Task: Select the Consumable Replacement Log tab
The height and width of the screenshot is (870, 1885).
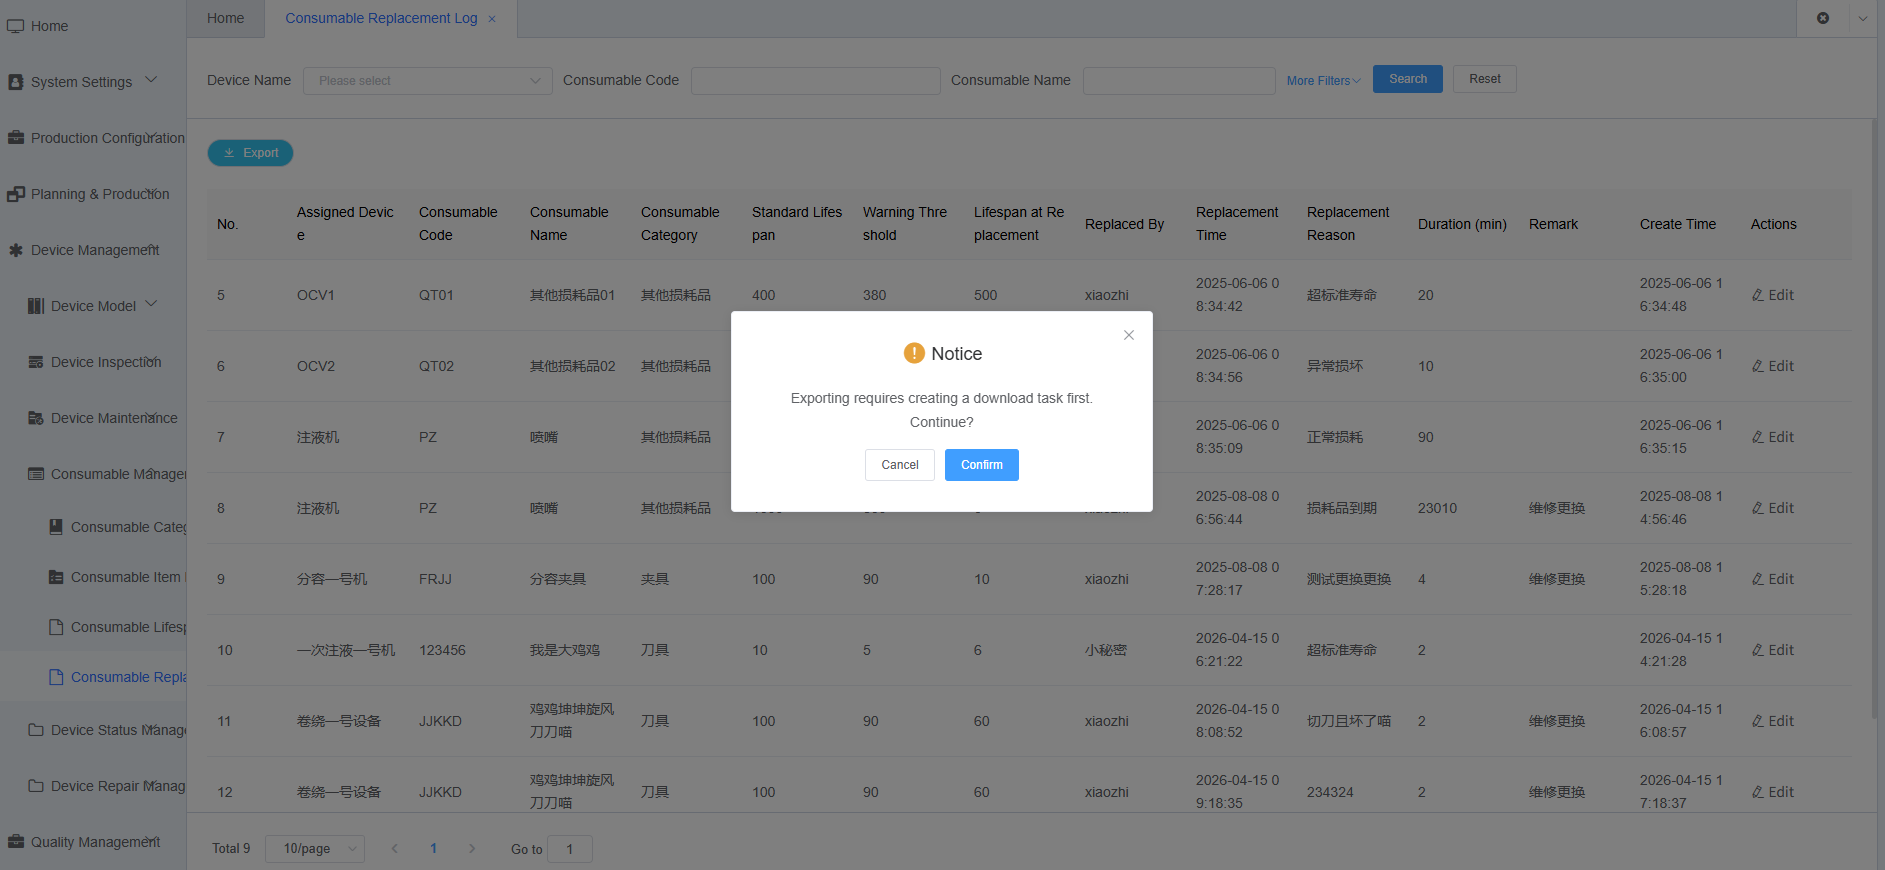Action: (x=381, y=18)
